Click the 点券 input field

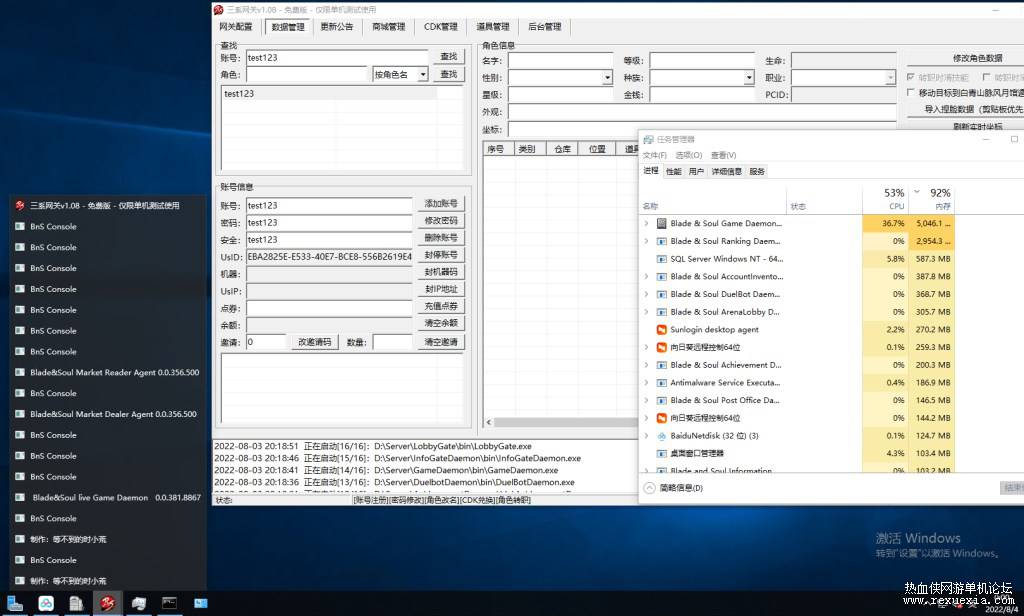click(329, 308)
